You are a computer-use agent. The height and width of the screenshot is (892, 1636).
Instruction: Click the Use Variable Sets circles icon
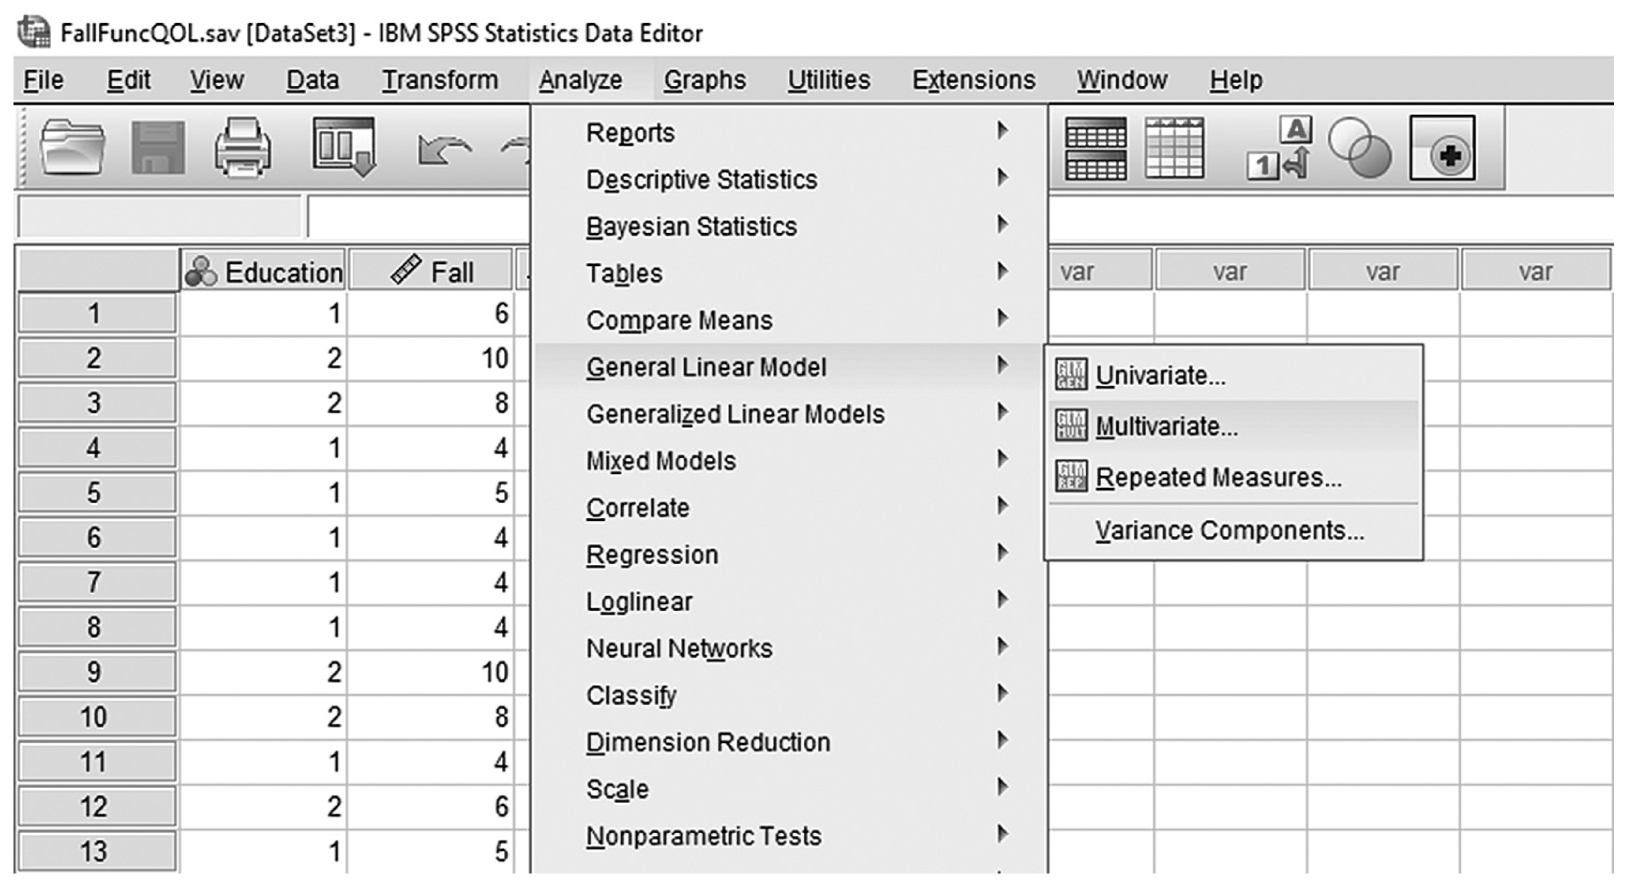(x=1359, y=148)
